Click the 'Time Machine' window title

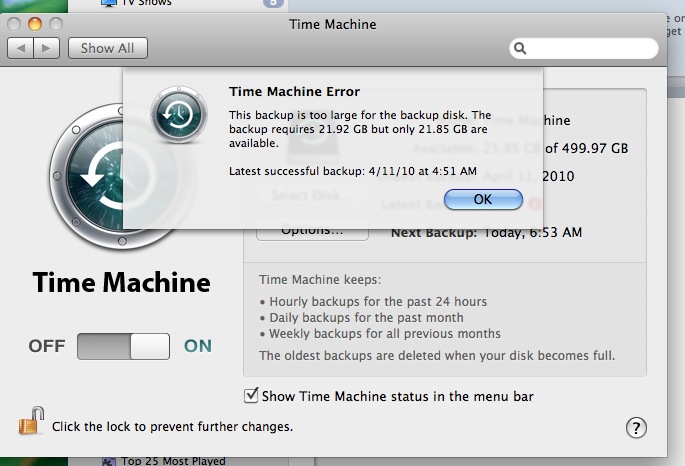point(332,24)
